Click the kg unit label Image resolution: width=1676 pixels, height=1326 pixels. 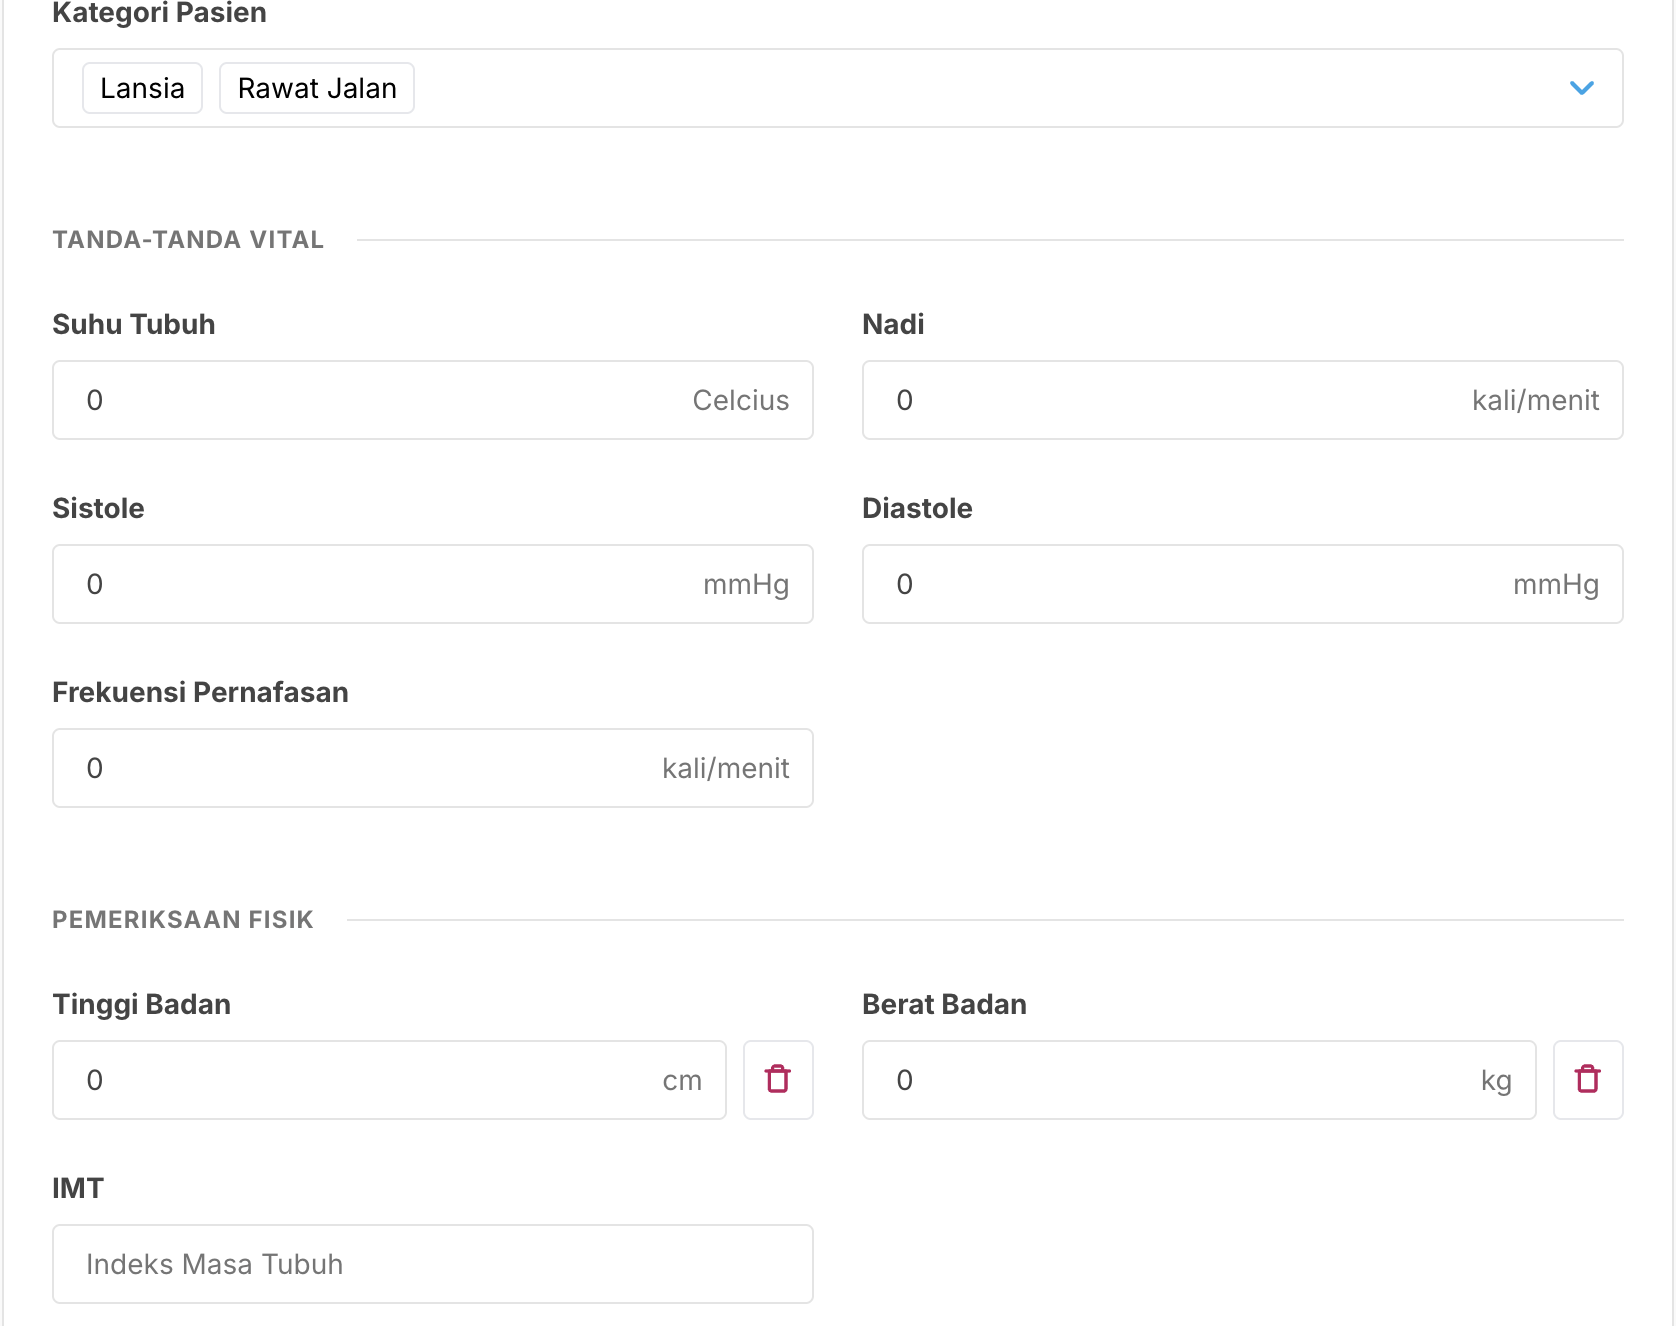coord(1496,1080)
